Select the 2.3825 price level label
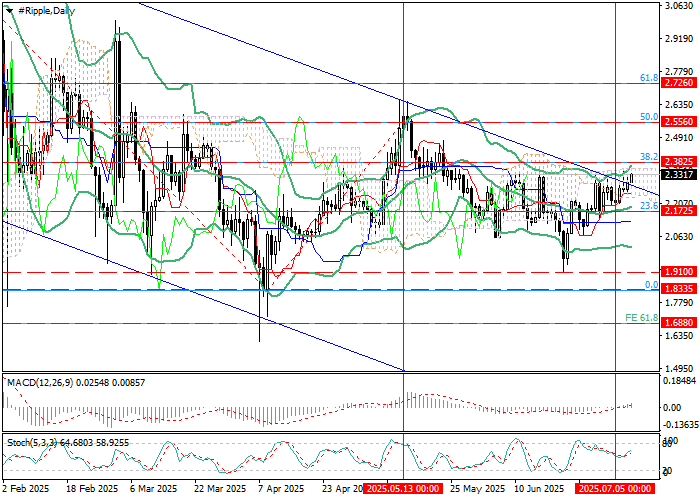 coord(679,162)
